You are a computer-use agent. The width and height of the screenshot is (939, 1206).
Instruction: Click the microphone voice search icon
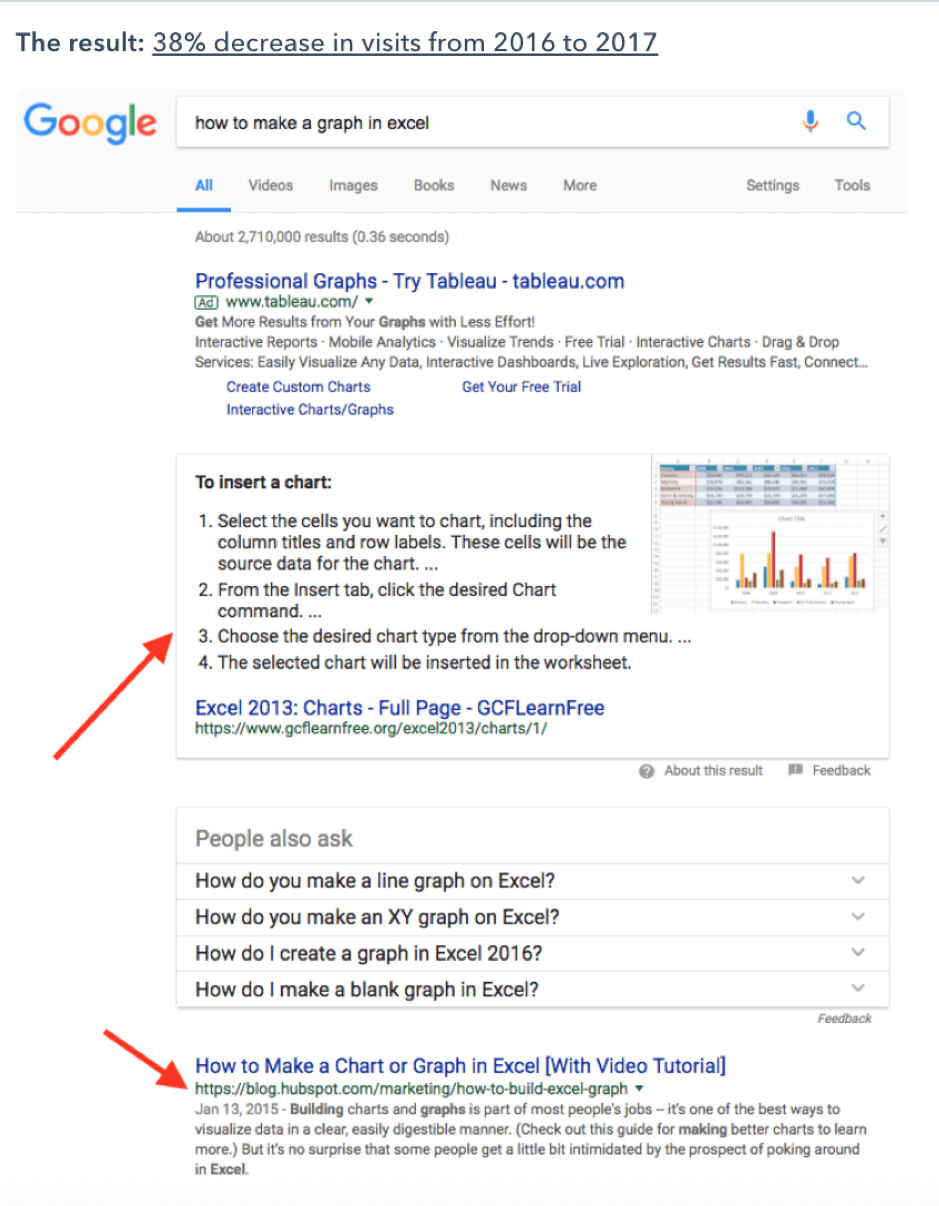pos(810,122)
